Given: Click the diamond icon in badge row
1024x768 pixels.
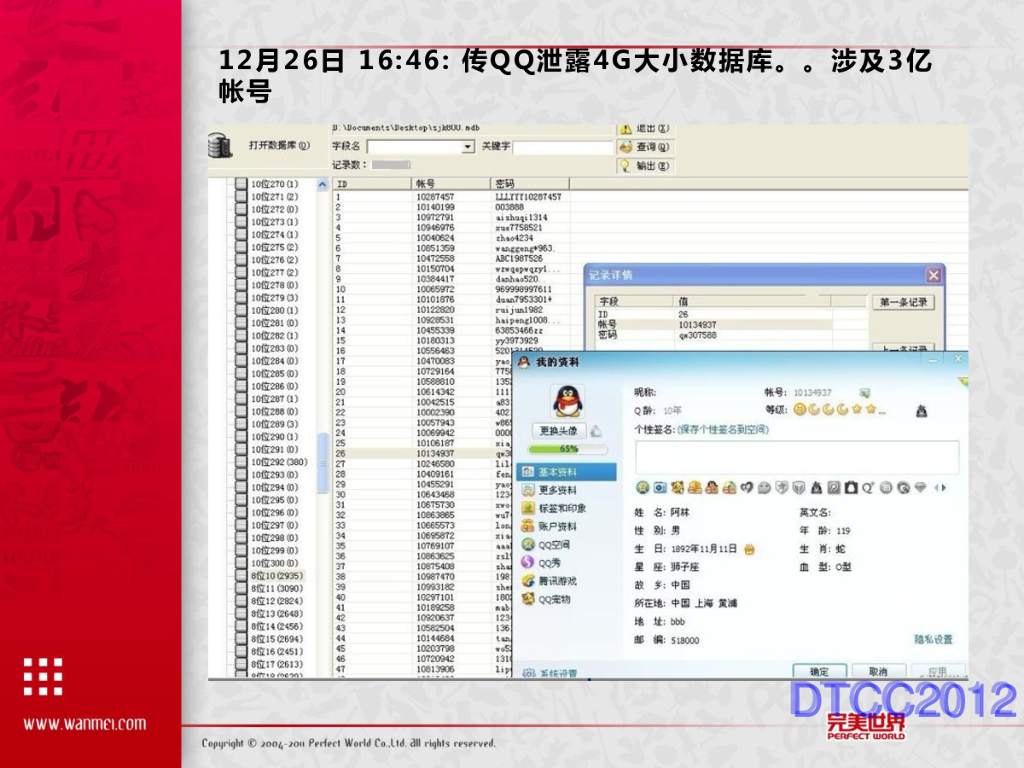Looking at the screenshot, I should 920,487.
